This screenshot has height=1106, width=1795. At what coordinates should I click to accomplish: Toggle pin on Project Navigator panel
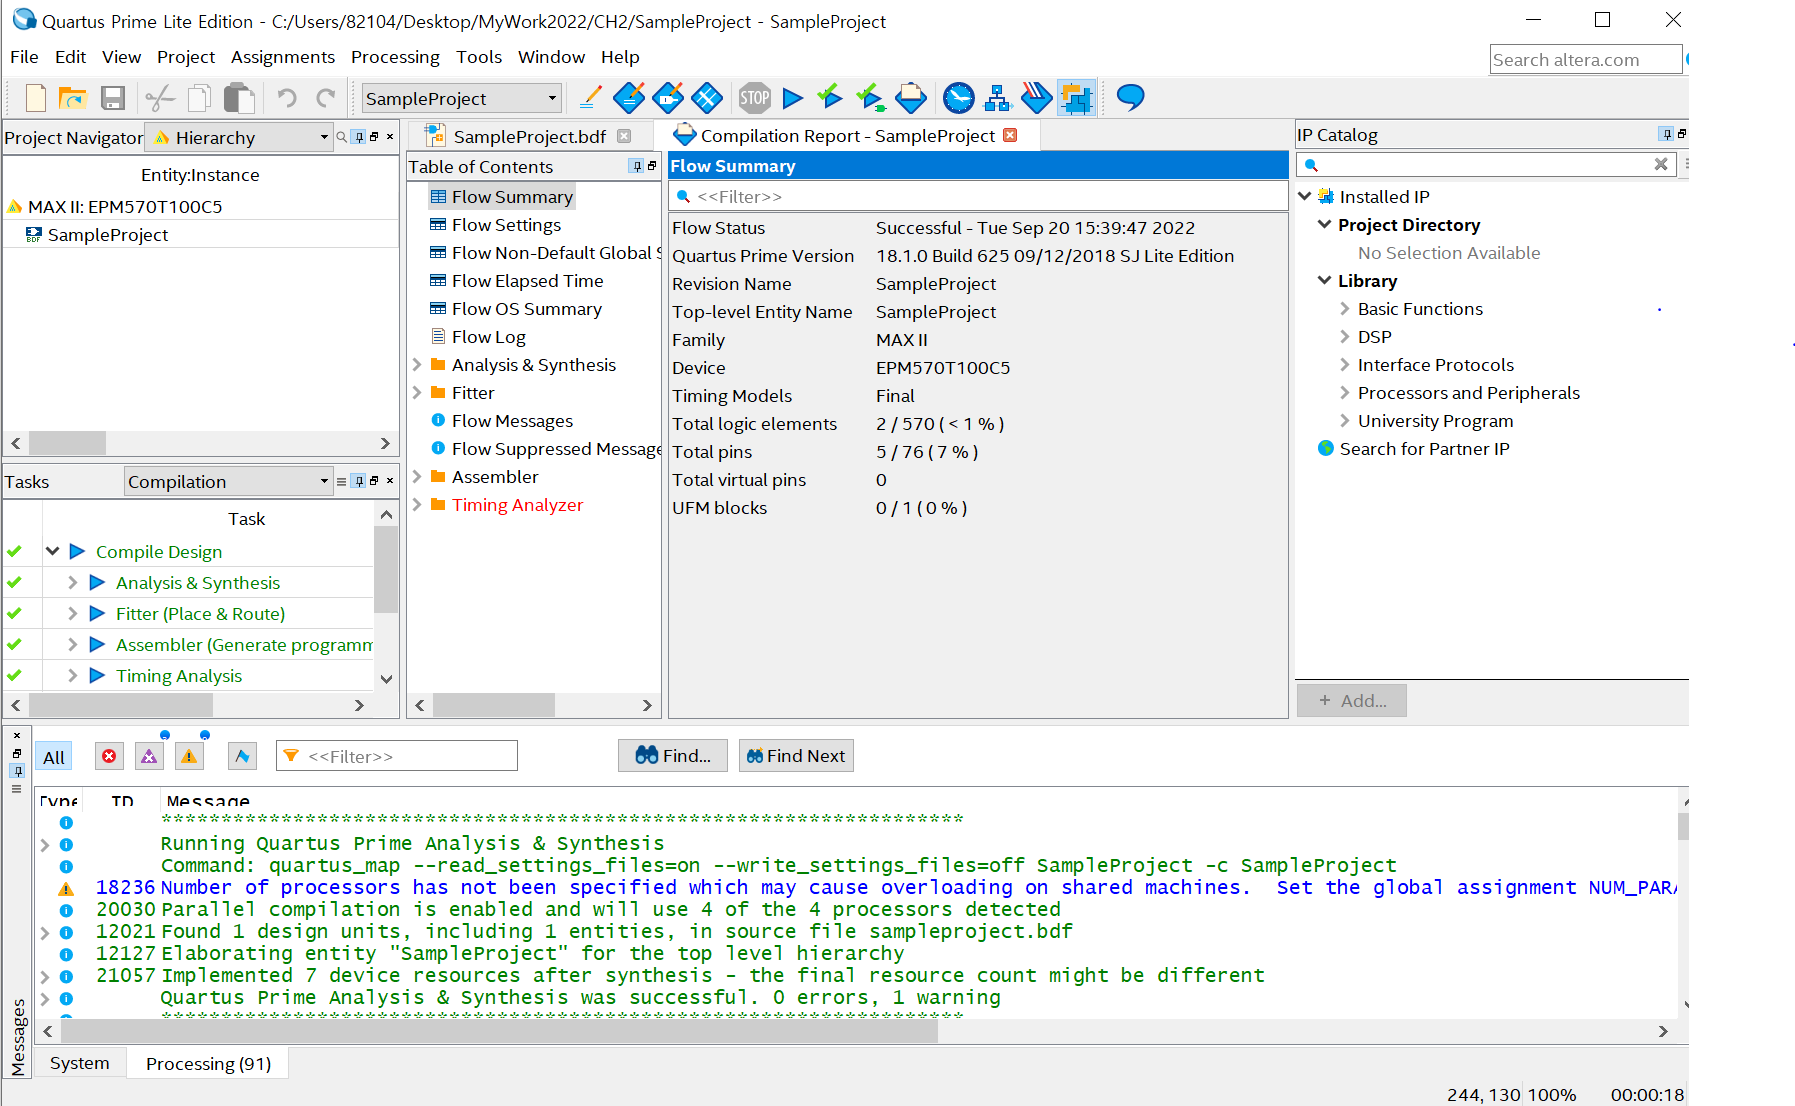click(x=360, y=137)
